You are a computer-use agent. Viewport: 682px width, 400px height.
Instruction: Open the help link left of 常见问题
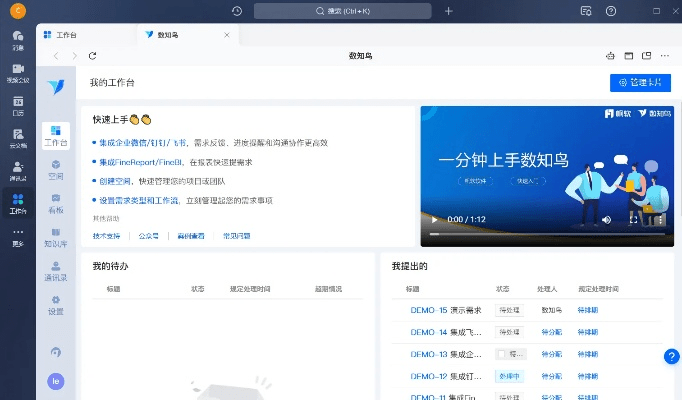point(191,236)
